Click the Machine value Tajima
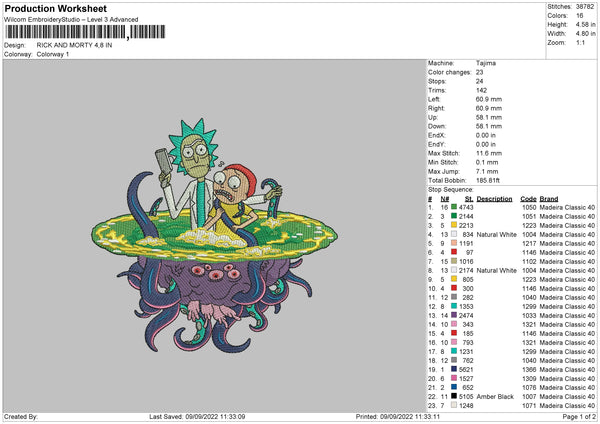 pyautogui.click(x=486, y=63)
